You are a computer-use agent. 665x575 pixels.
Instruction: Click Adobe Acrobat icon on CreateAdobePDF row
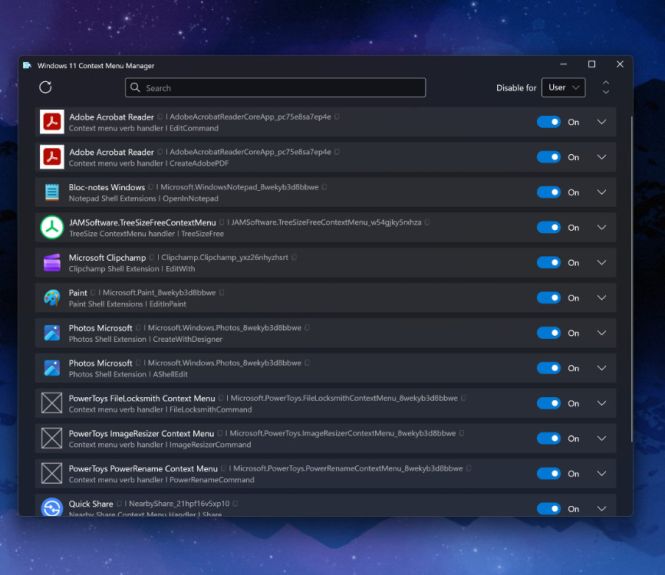pyautogui.click(x=52, y=157)
